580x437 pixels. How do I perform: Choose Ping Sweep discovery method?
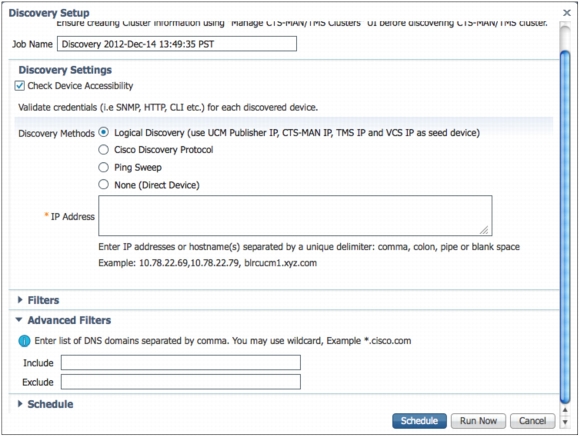(x=104, y=167)
